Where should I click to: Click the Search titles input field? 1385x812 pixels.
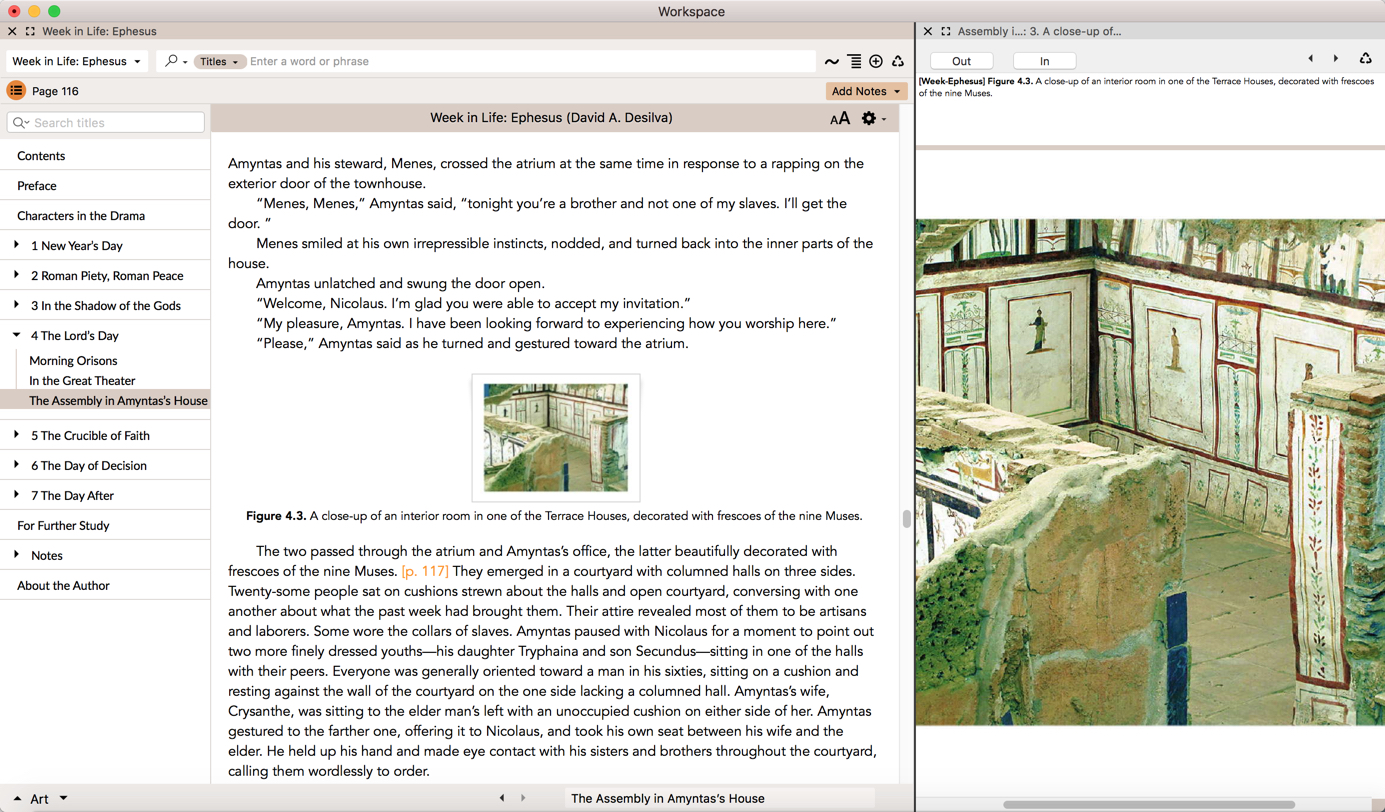105,123
